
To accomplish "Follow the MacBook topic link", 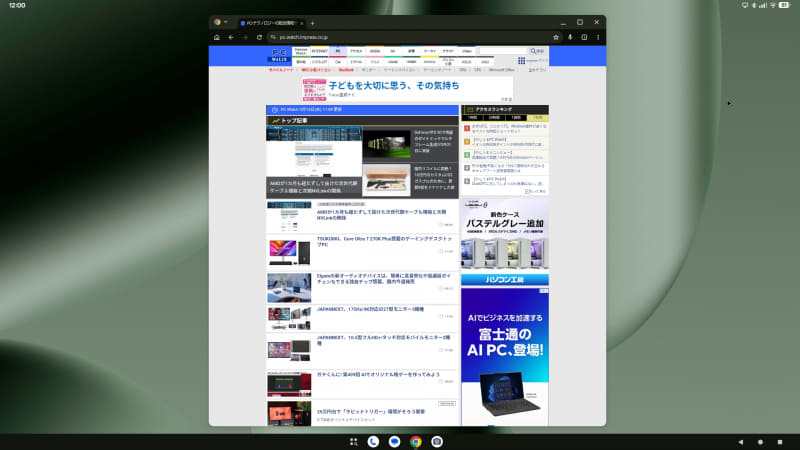I will [346, 70].
